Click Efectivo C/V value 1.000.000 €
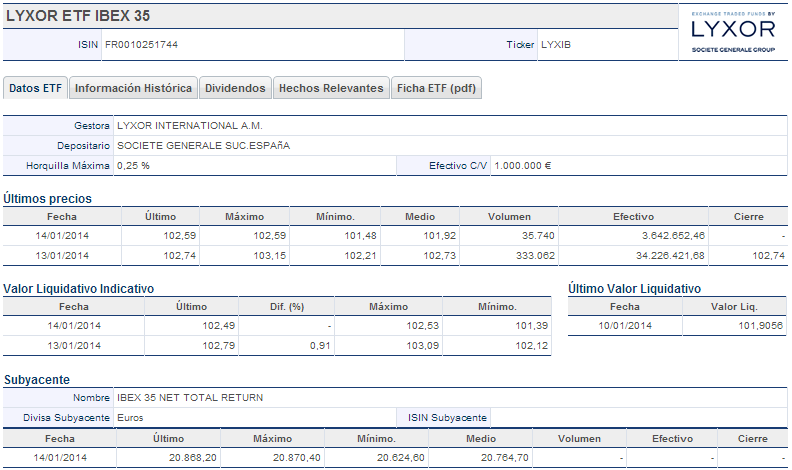This screenshot has height=470, width=792. click(523, 166)
